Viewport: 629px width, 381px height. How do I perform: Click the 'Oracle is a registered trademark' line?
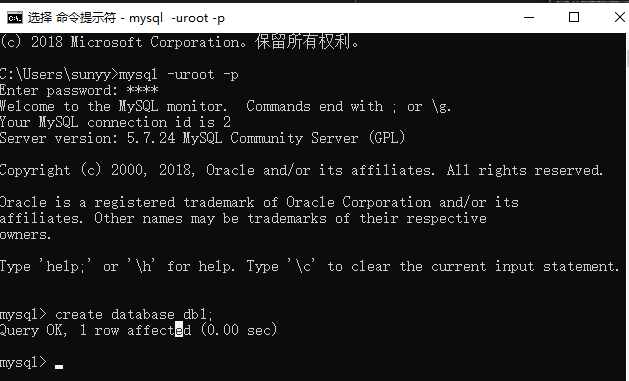(x=127, y=203)
